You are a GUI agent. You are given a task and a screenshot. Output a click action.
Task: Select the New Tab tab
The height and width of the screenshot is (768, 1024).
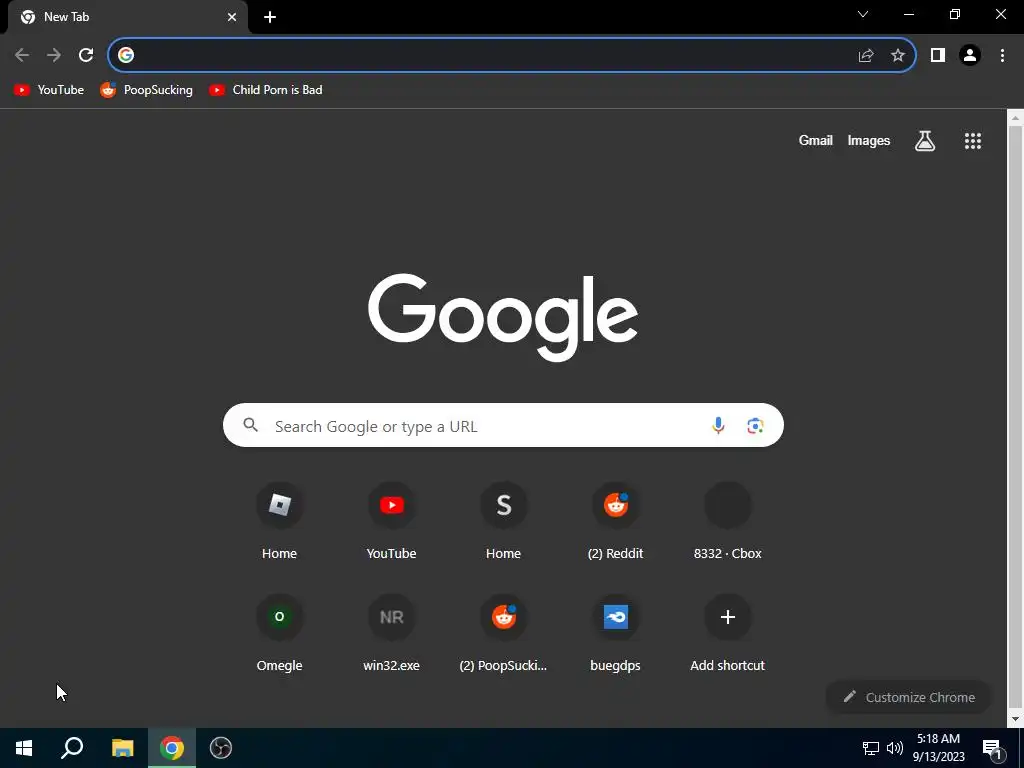pos(127,17)
